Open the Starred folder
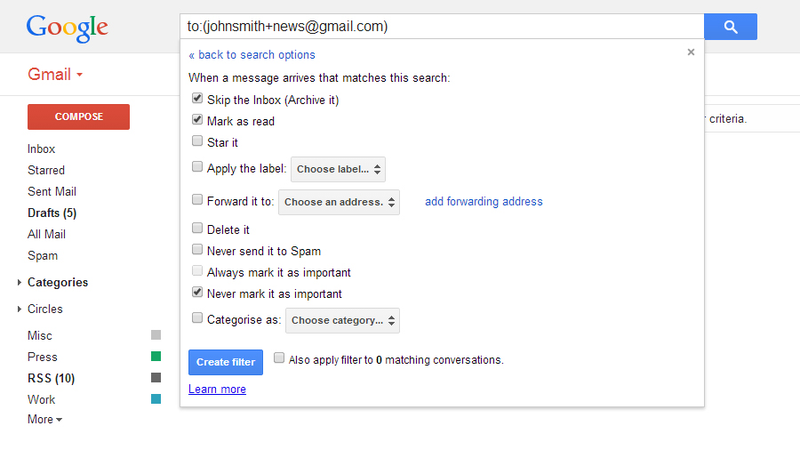 46,170
